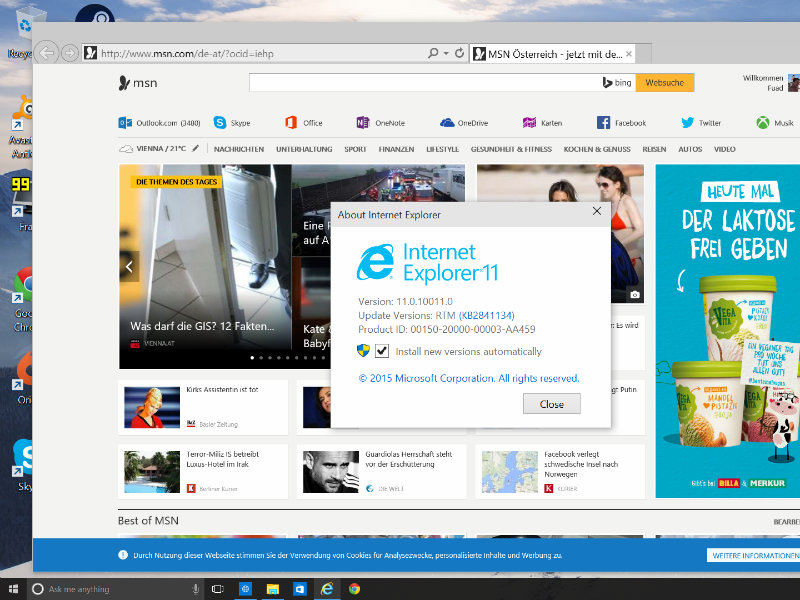
Task: Click the previous slide arrow on carousel
Action: pos(129,267)
